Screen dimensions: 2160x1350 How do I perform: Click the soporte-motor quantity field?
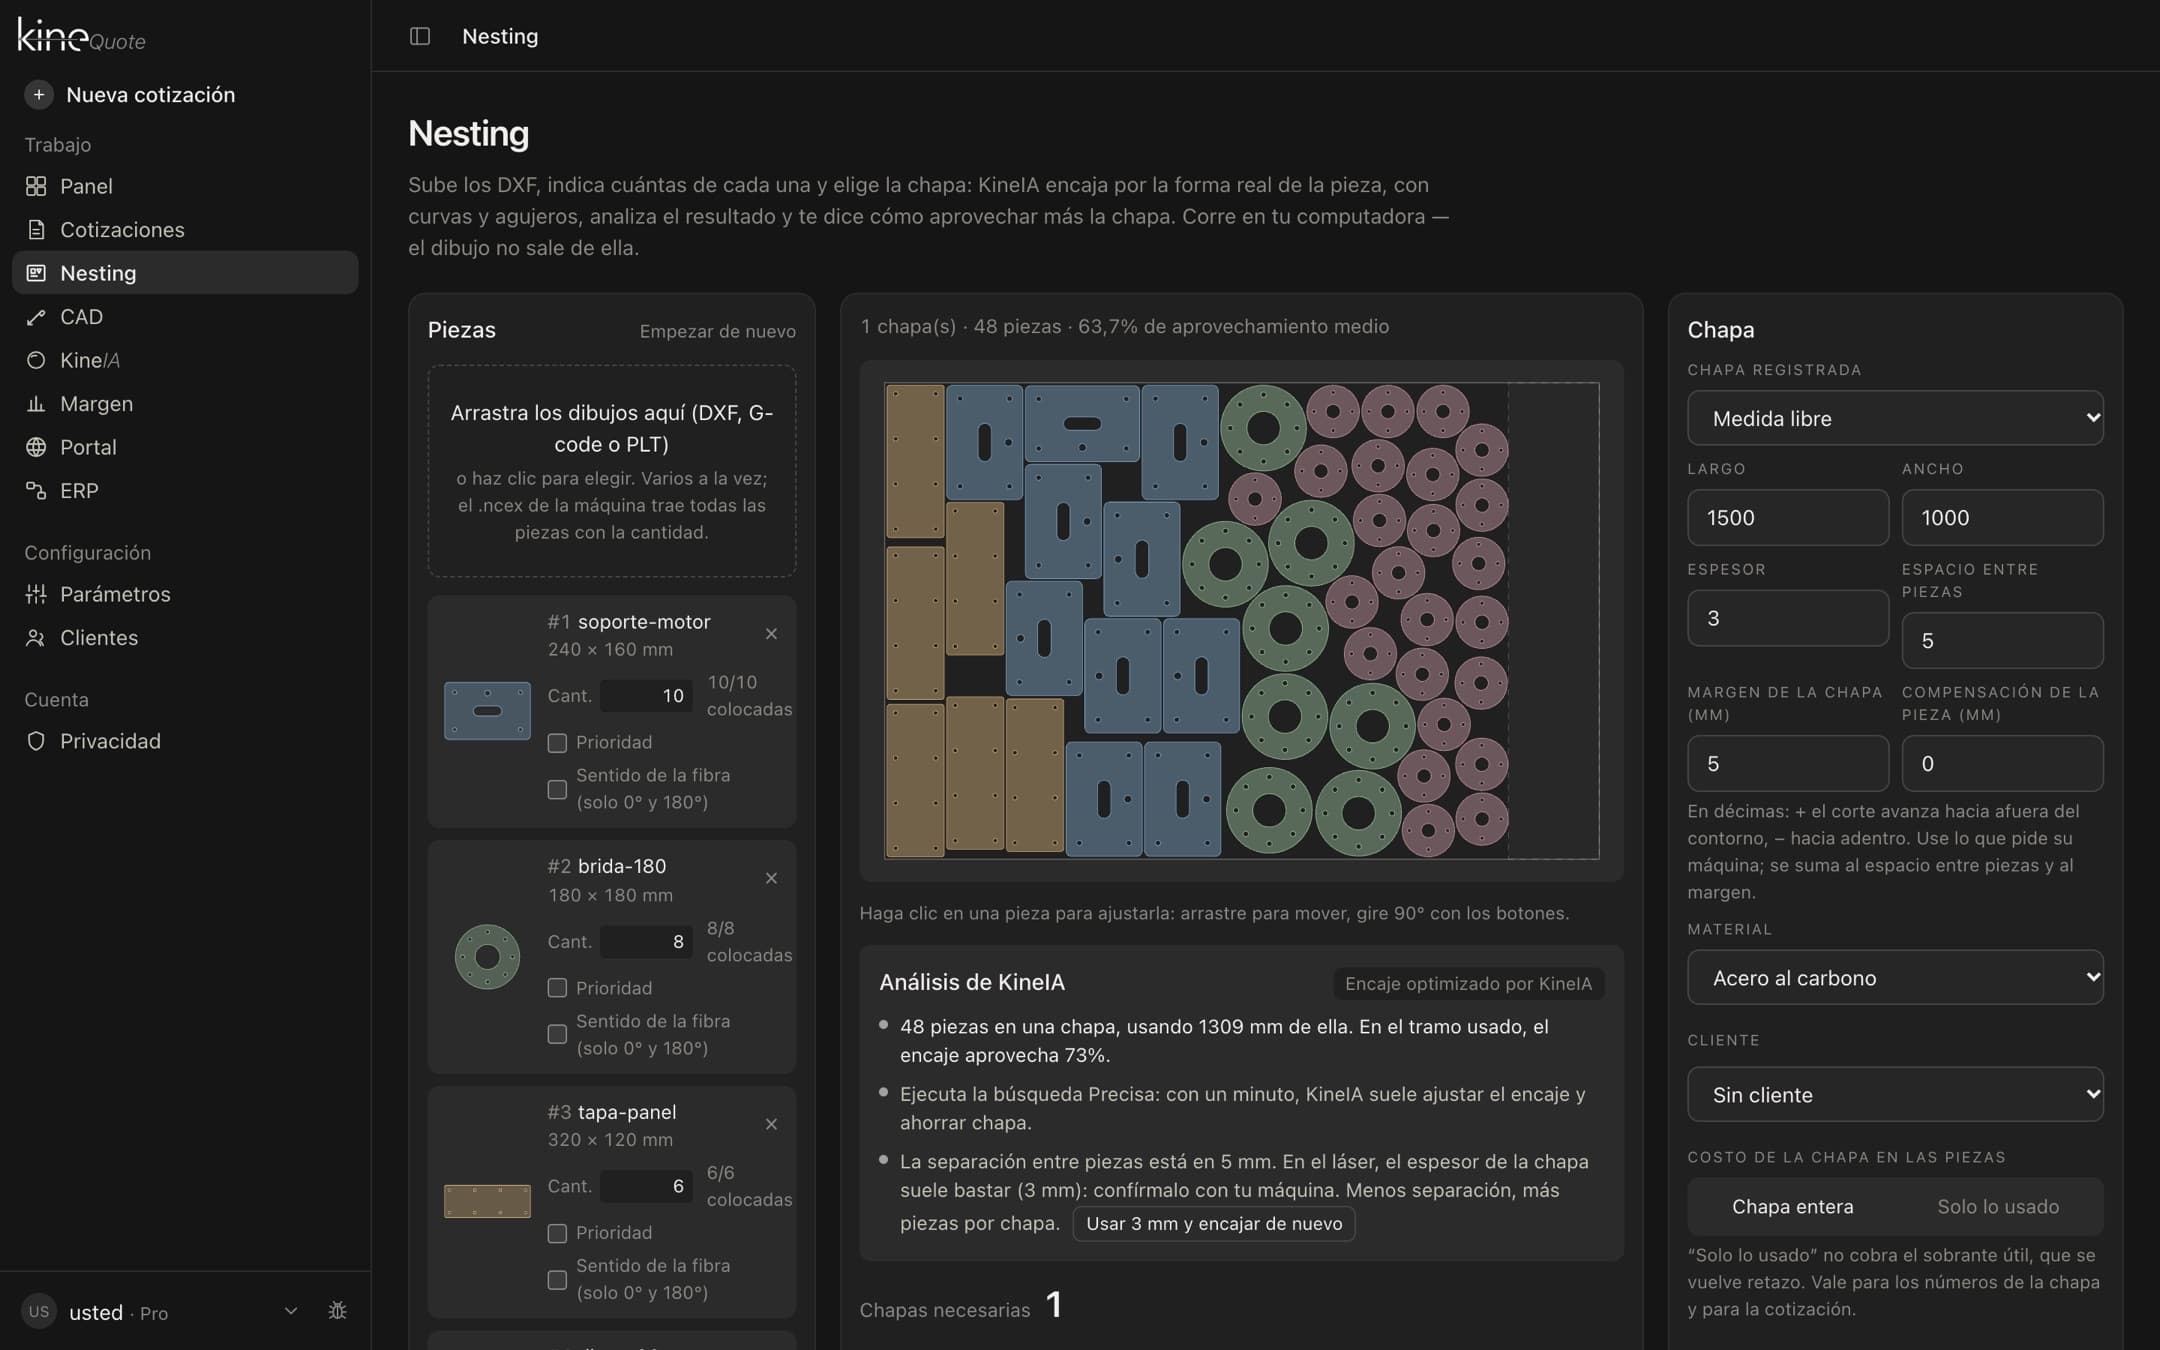tap(646, 695)
